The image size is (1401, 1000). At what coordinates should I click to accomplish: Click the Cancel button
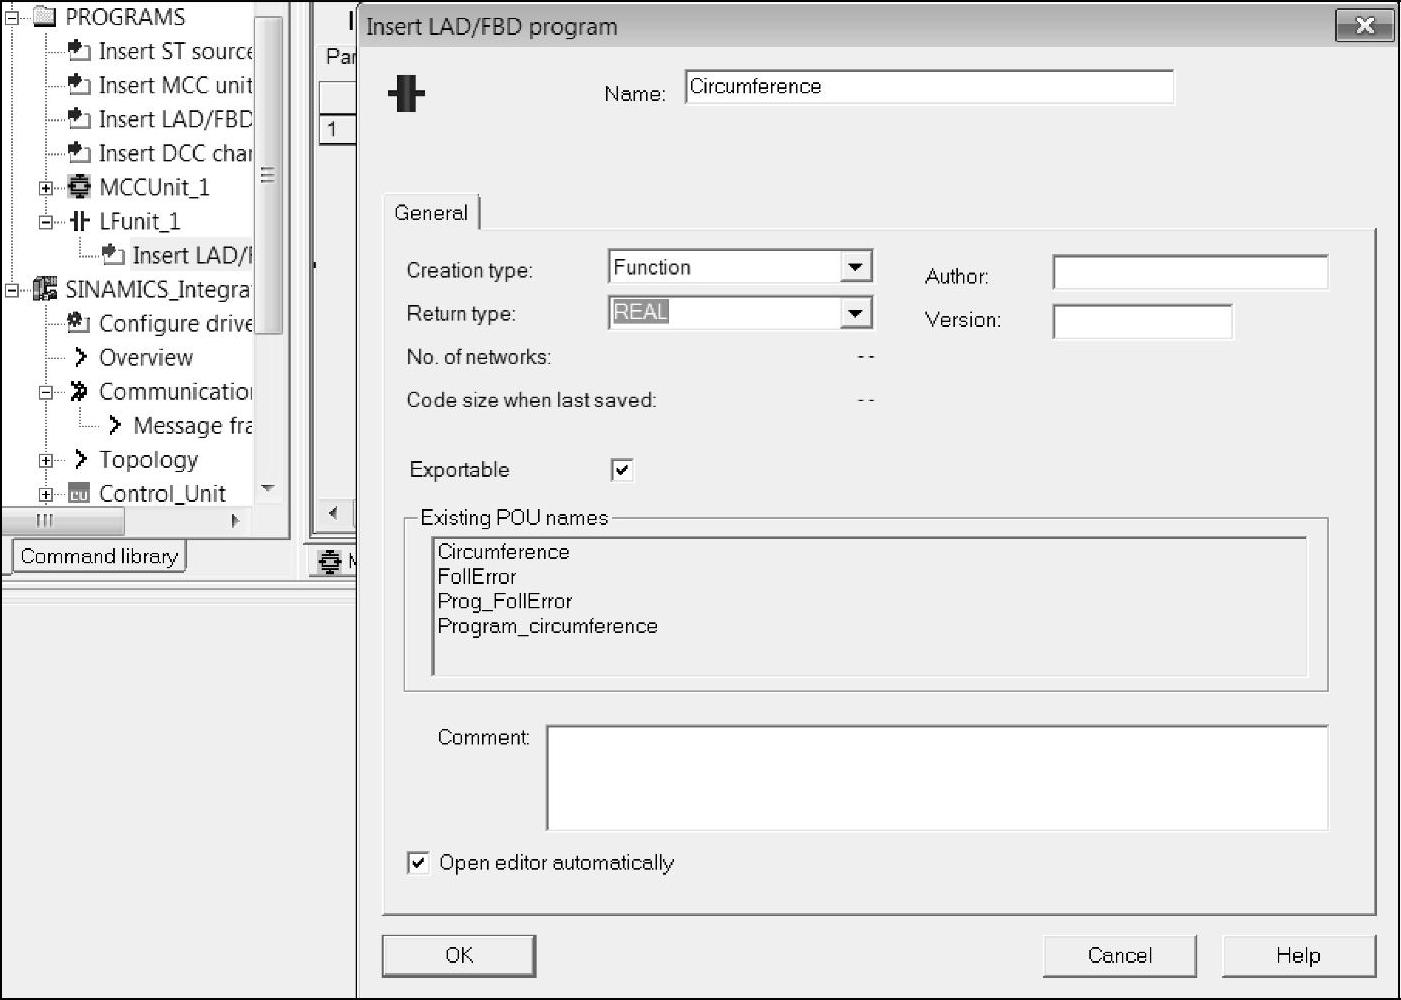pyautogui.click(x=1120, y=955)
